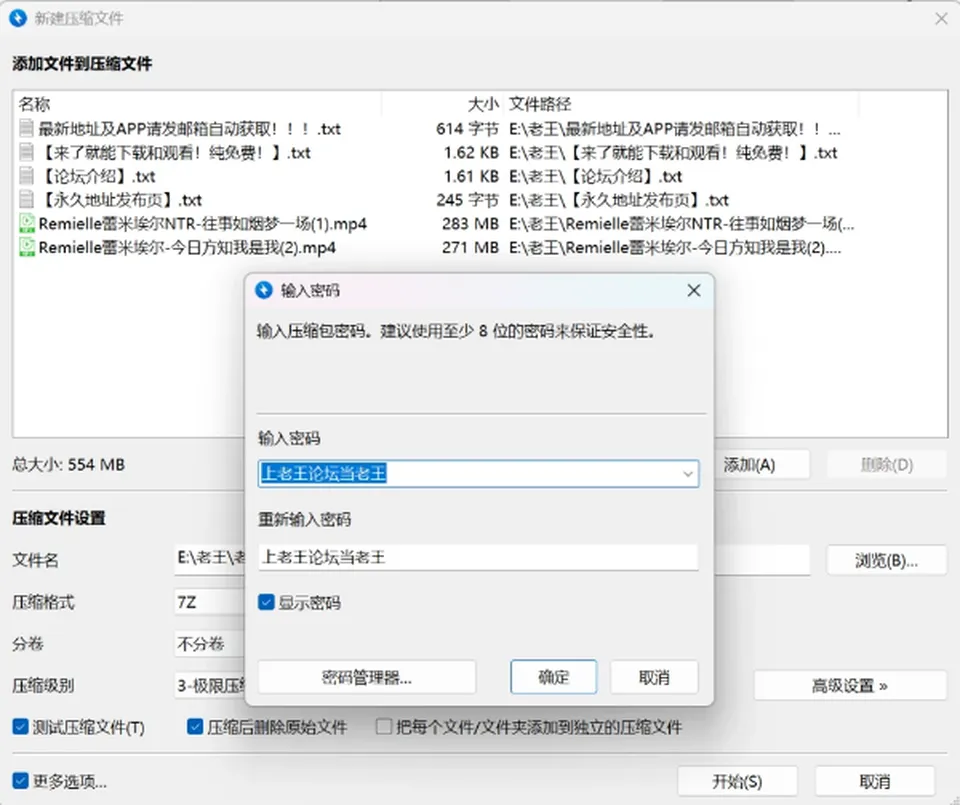960x805 pixels.
Task: Uncheck the 显示密码 checkbox
Action: pos(266,602)
